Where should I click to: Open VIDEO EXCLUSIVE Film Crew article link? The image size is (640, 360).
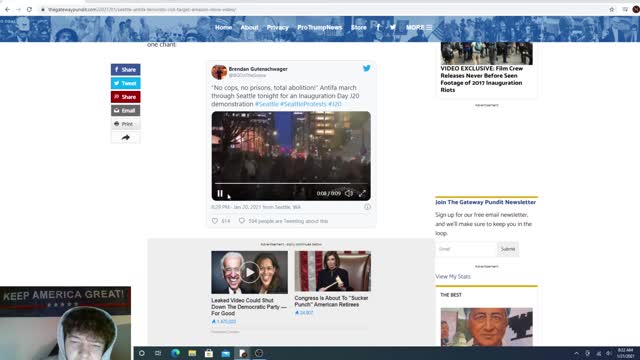click(482, 79)
